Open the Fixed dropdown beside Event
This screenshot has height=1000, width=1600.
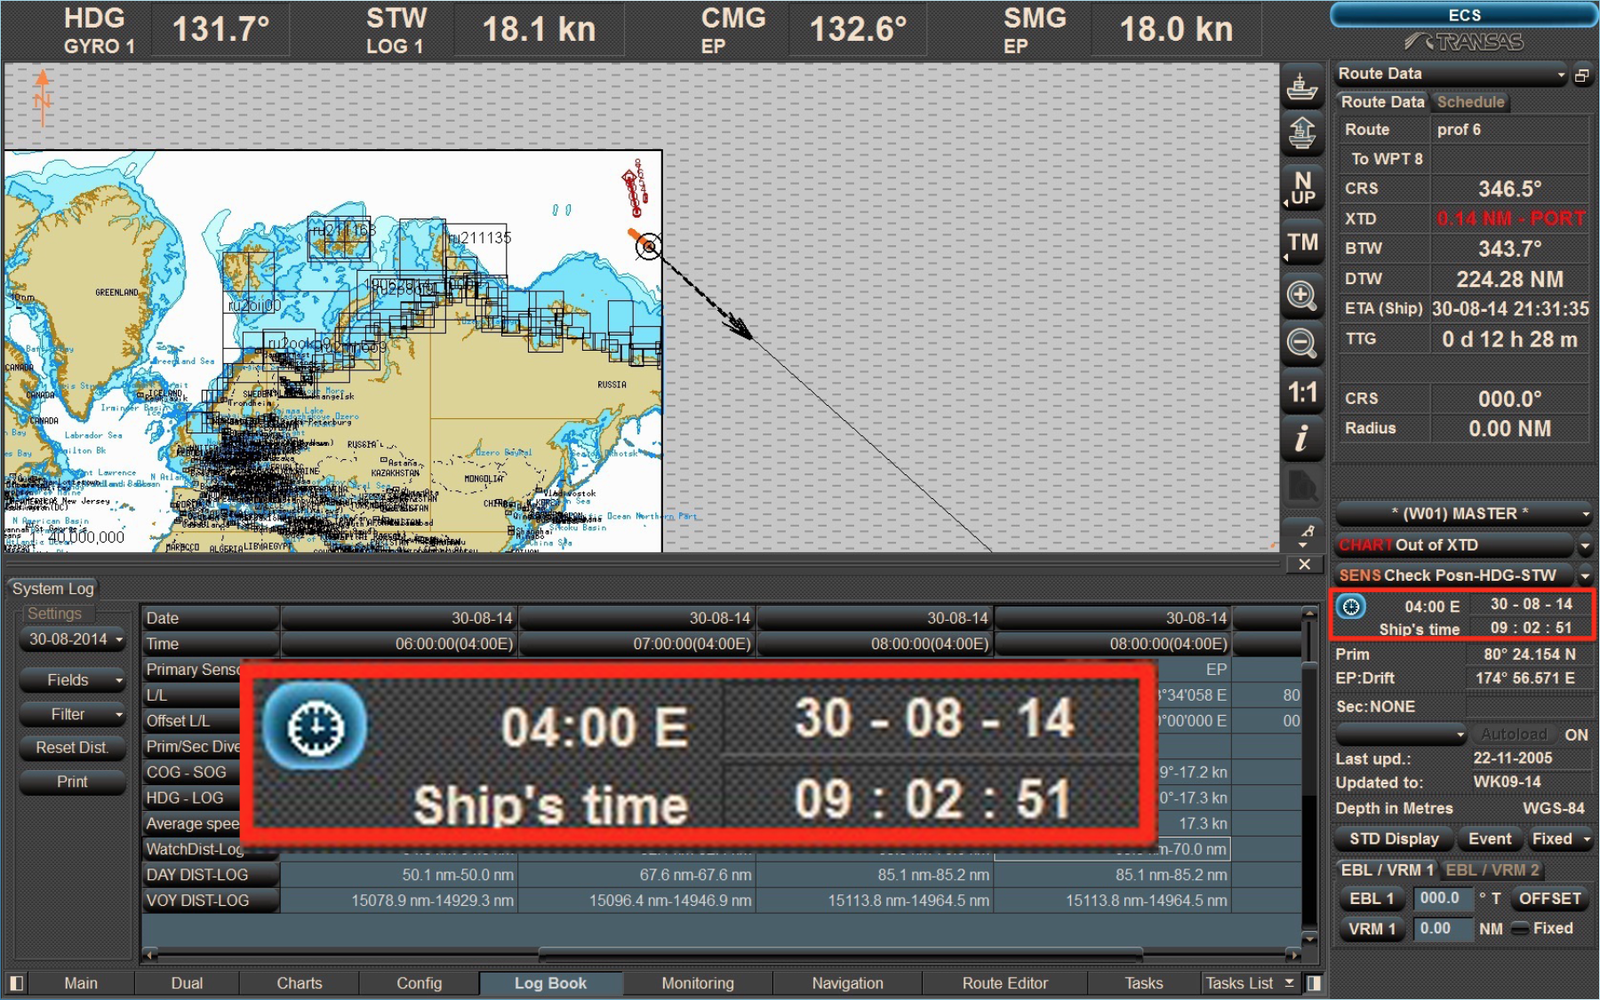(x=1559, y=839)
